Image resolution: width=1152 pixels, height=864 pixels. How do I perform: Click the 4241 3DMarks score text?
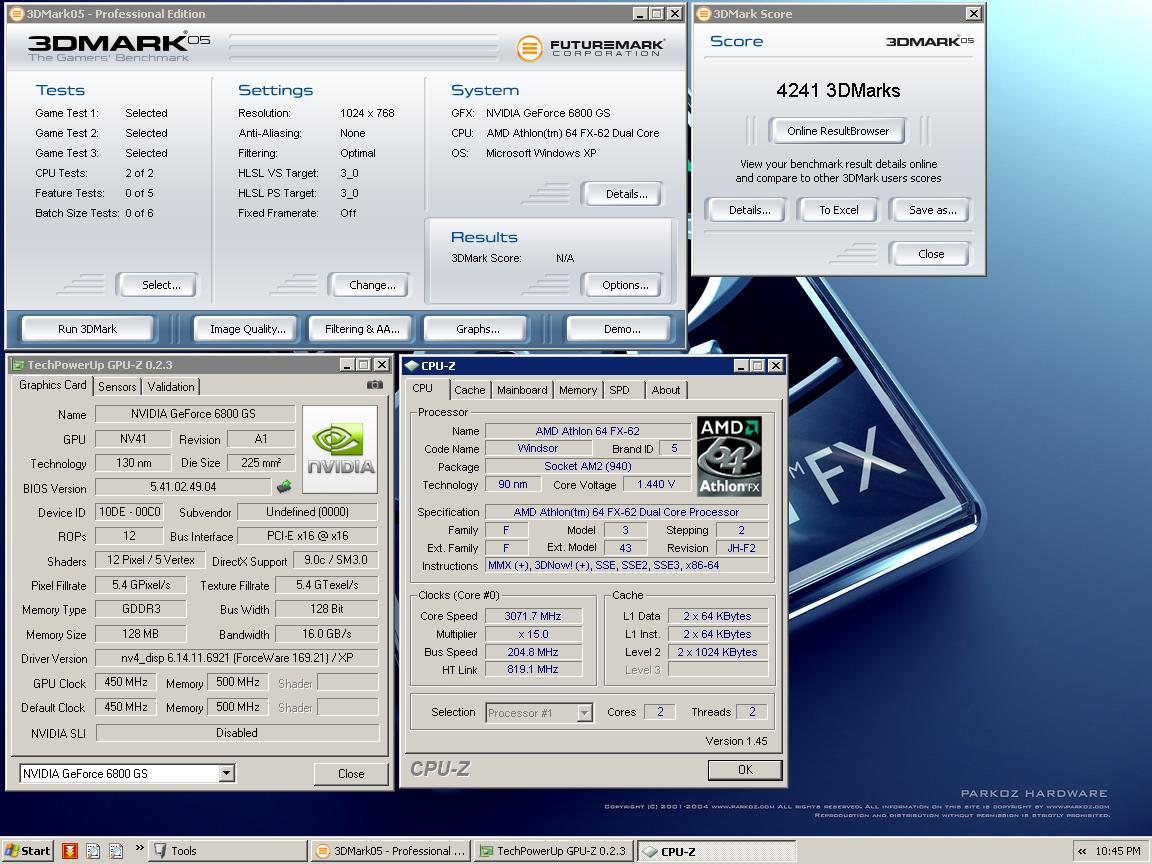pos(838,90)
